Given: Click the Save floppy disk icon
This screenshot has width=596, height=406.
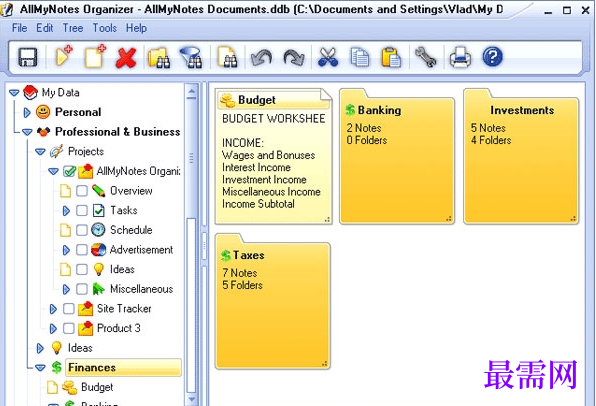Looking at the screenshot, I should (x=28, y=57).
